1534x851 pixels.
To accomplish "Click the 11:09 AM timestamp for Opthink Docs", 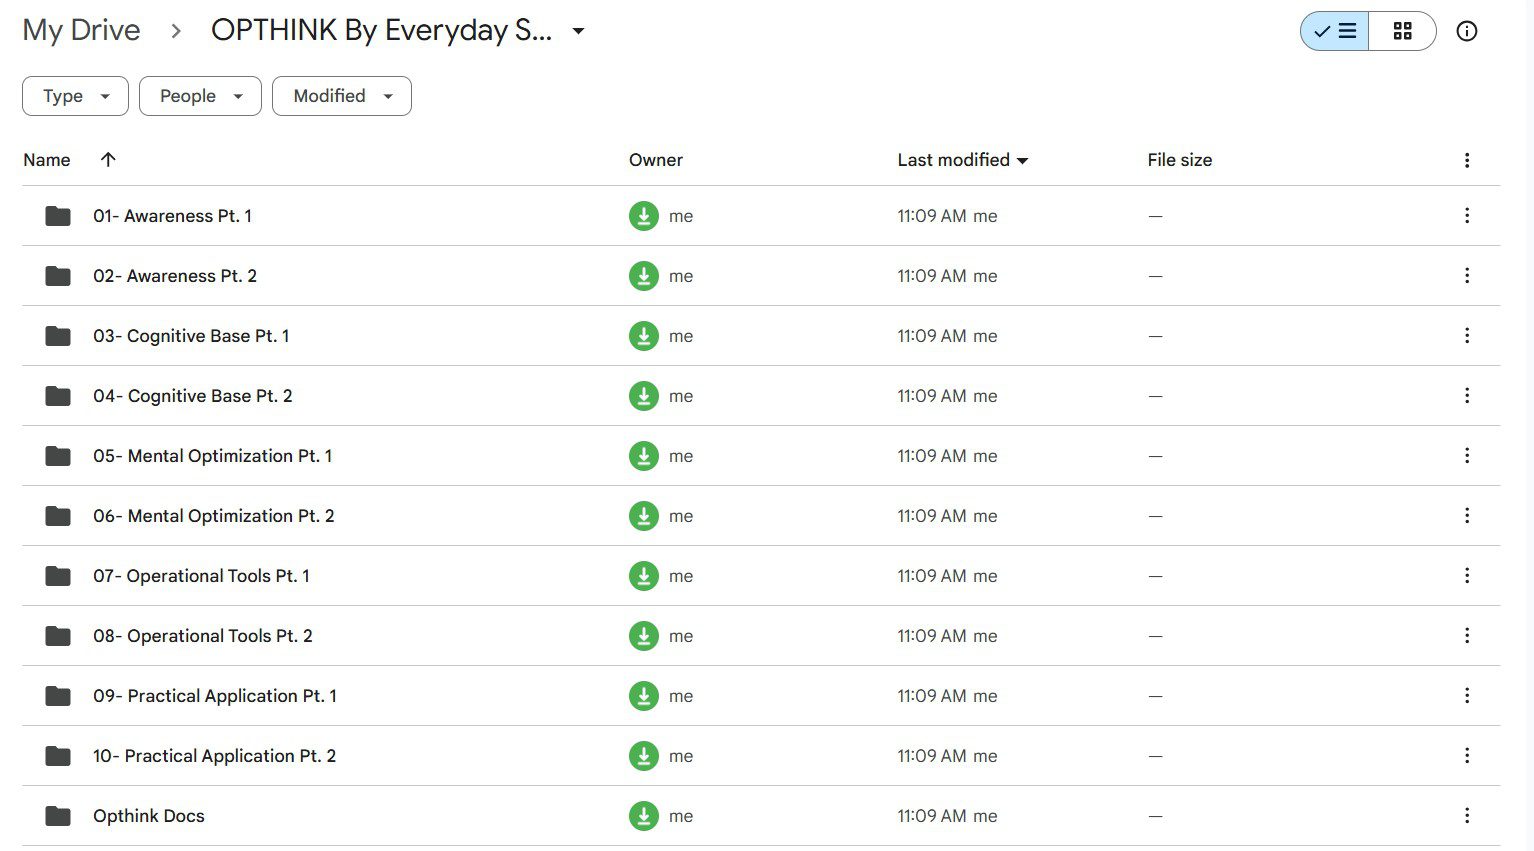I will (932, 816).
